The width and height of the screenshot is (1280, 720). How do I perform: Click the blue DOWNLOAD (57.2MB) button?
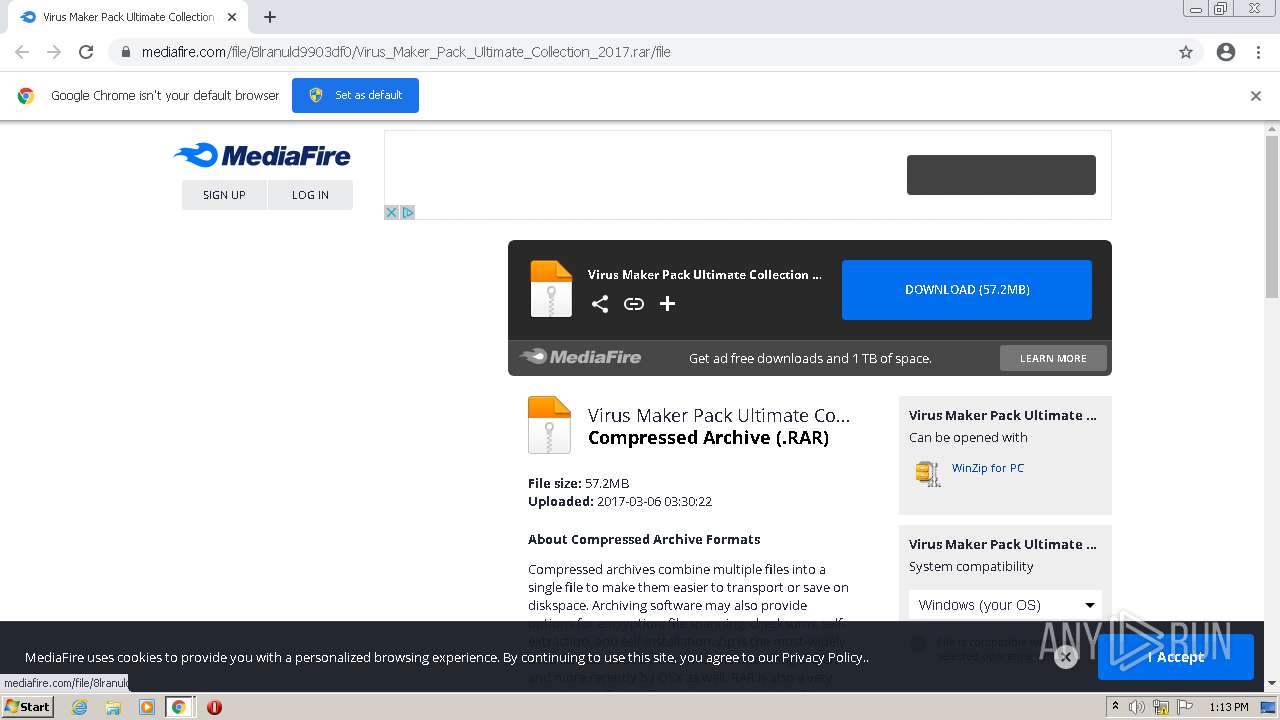pyautogui.click(x=967, y=290)
